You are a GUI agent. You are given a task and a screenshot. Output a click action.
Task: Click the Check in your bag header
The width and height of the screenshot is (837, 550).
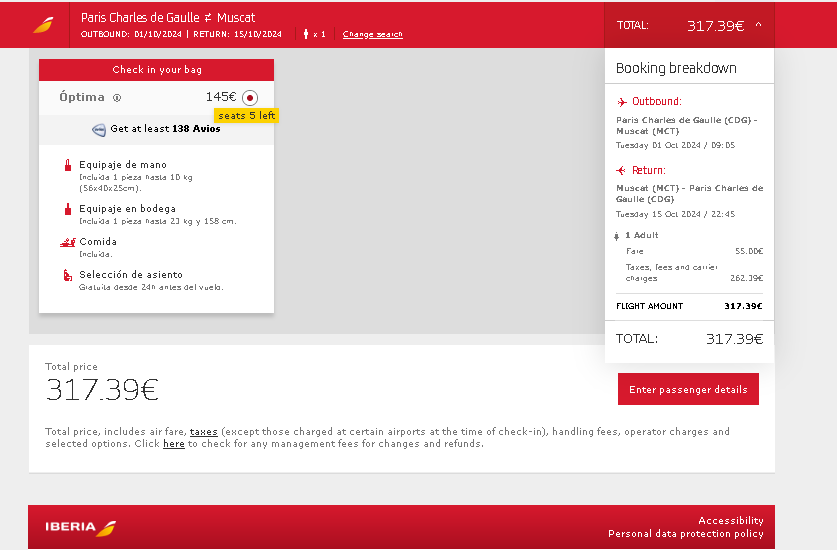(156, 70)
